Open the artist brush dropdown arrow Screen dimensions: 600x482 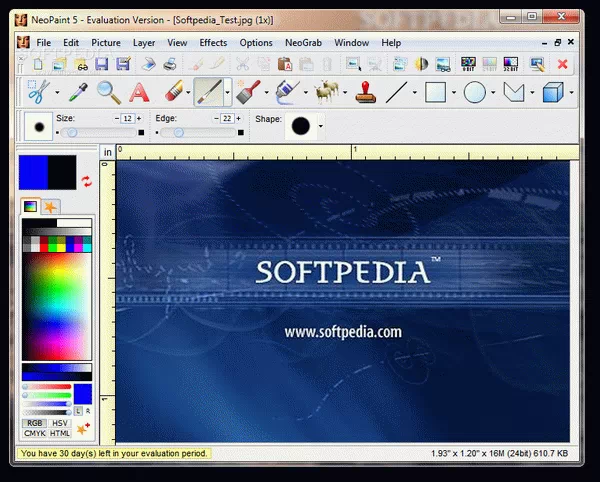coord(227,92)
